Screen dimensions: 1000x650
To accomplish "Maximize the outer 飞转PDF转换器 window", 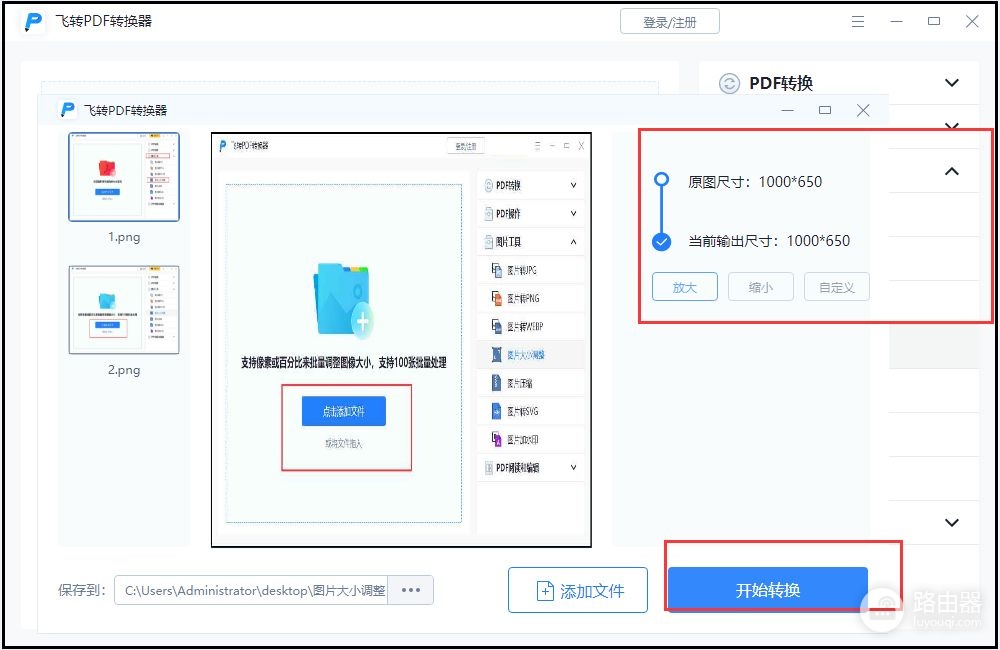I will [934, 21].
